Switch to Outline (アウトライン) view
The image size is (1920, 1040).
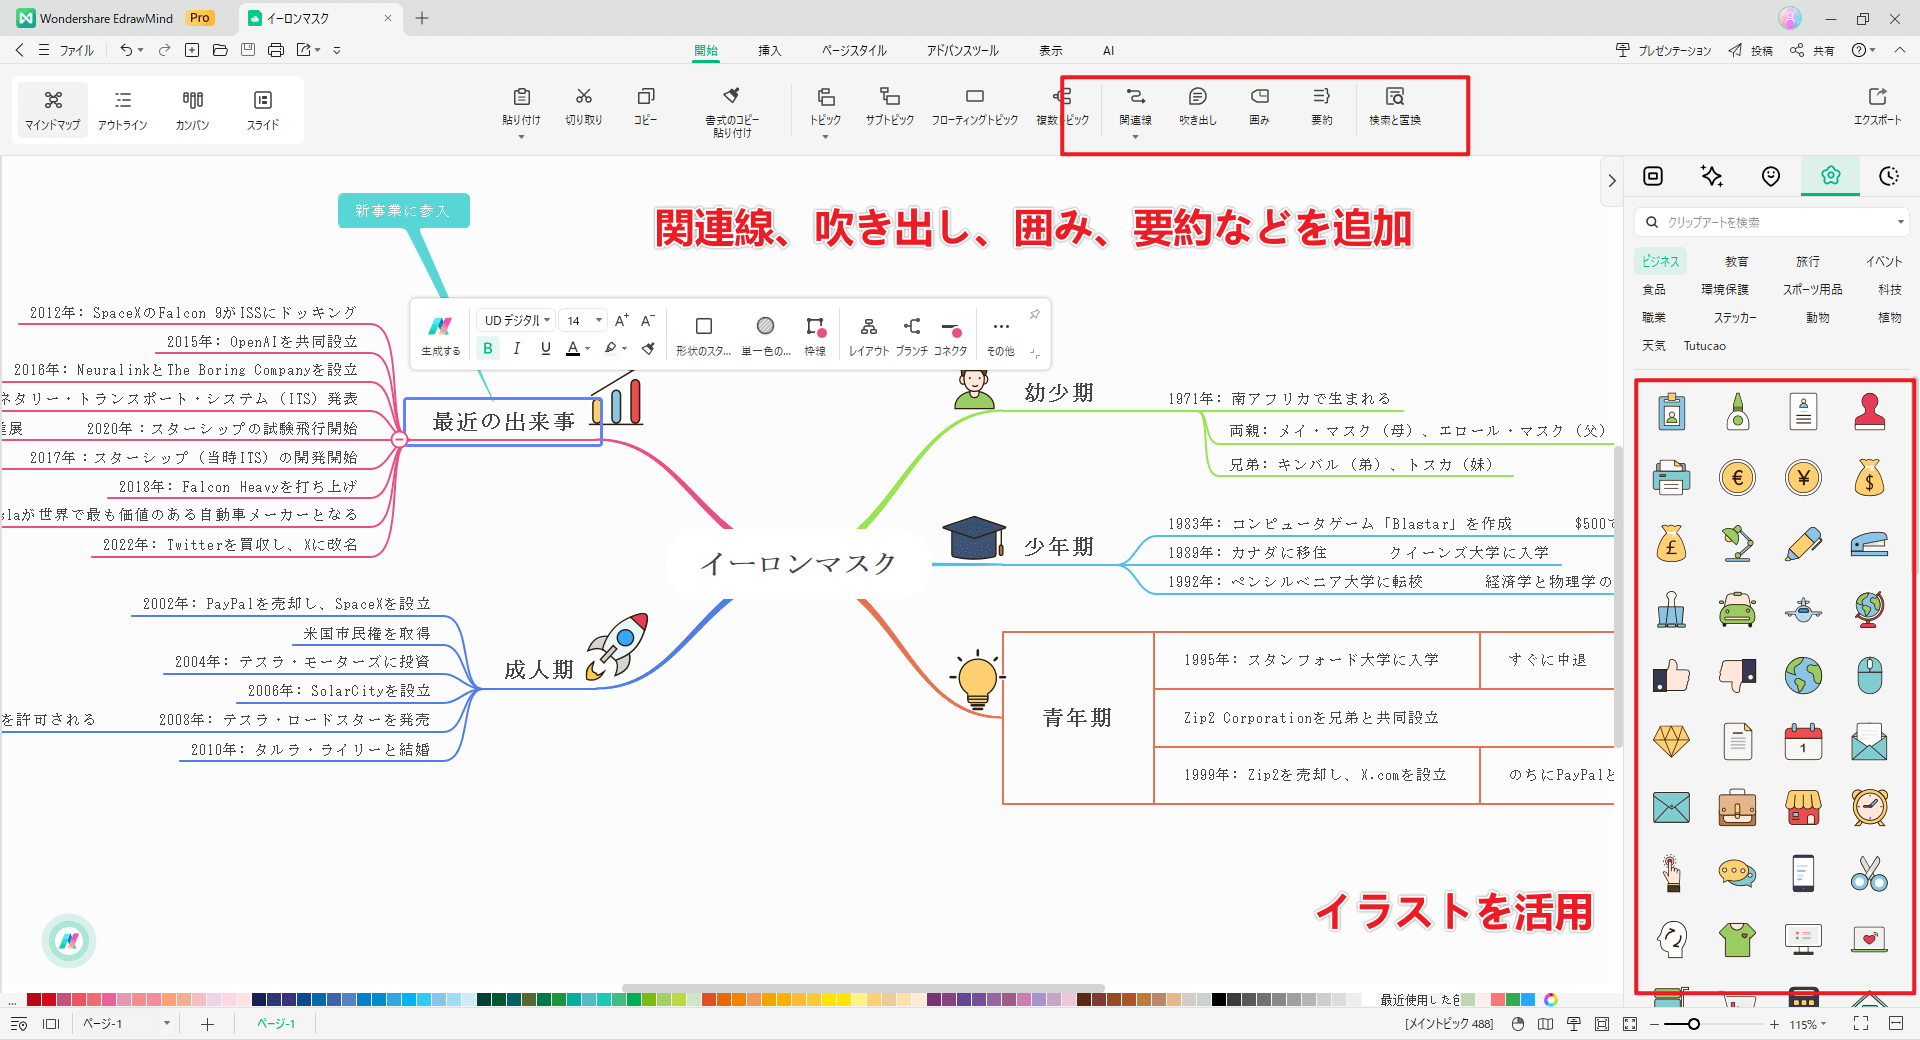122,109
